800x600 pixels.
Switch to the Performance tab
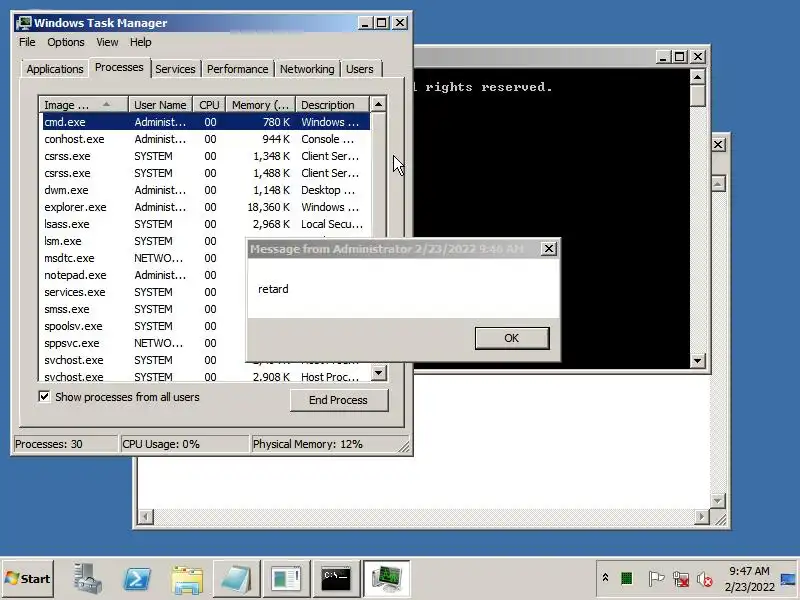coord(237,69)
